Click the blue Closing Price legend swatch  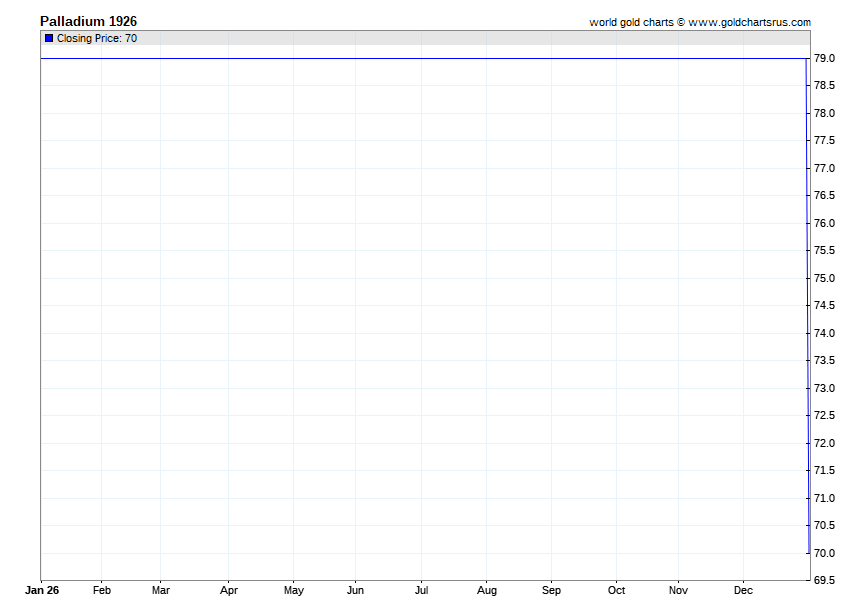pos(49,38)
